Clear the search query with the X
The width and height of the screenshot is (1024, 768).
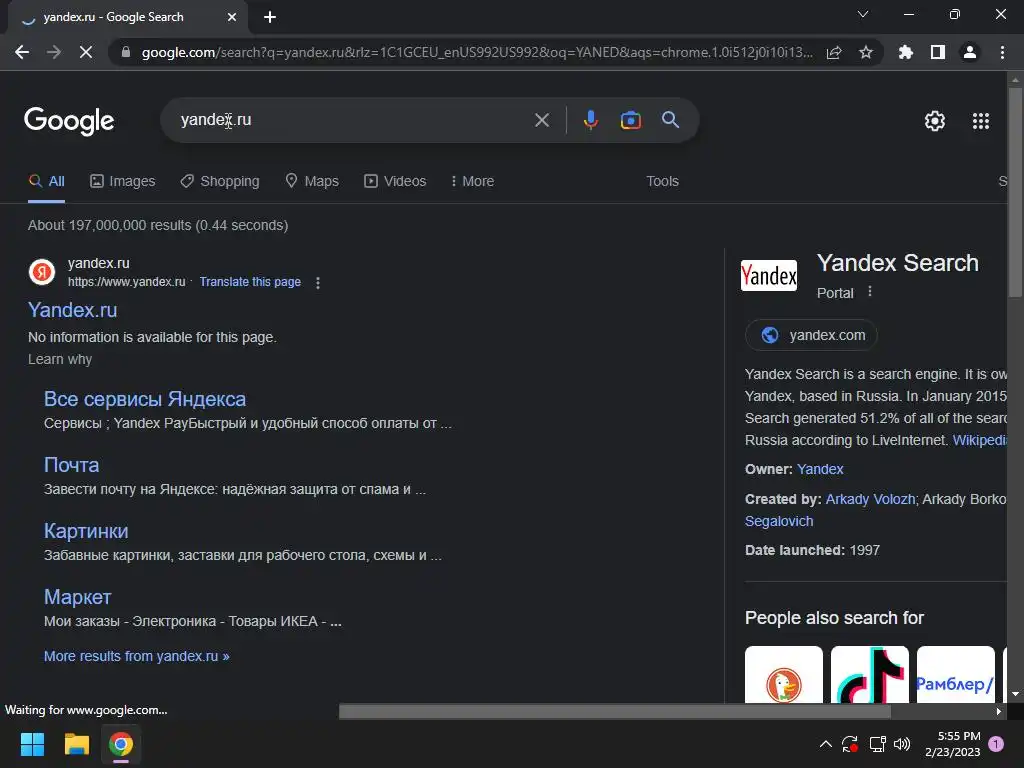click(x=542, y=120)
